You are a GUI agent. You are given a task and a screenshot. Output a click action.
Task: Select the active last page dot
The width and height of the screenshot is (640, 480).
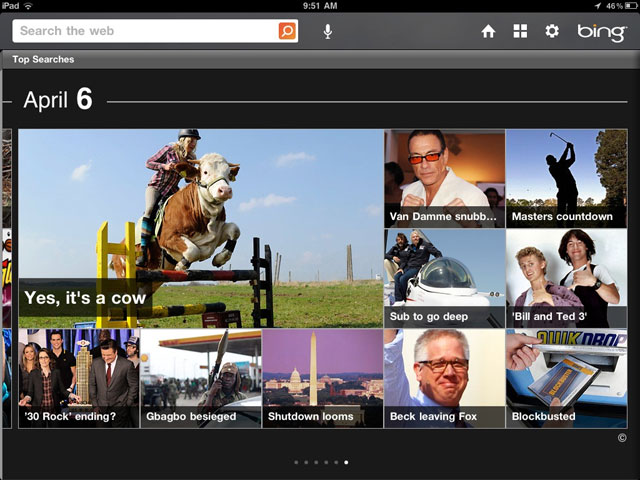point(346,462)
